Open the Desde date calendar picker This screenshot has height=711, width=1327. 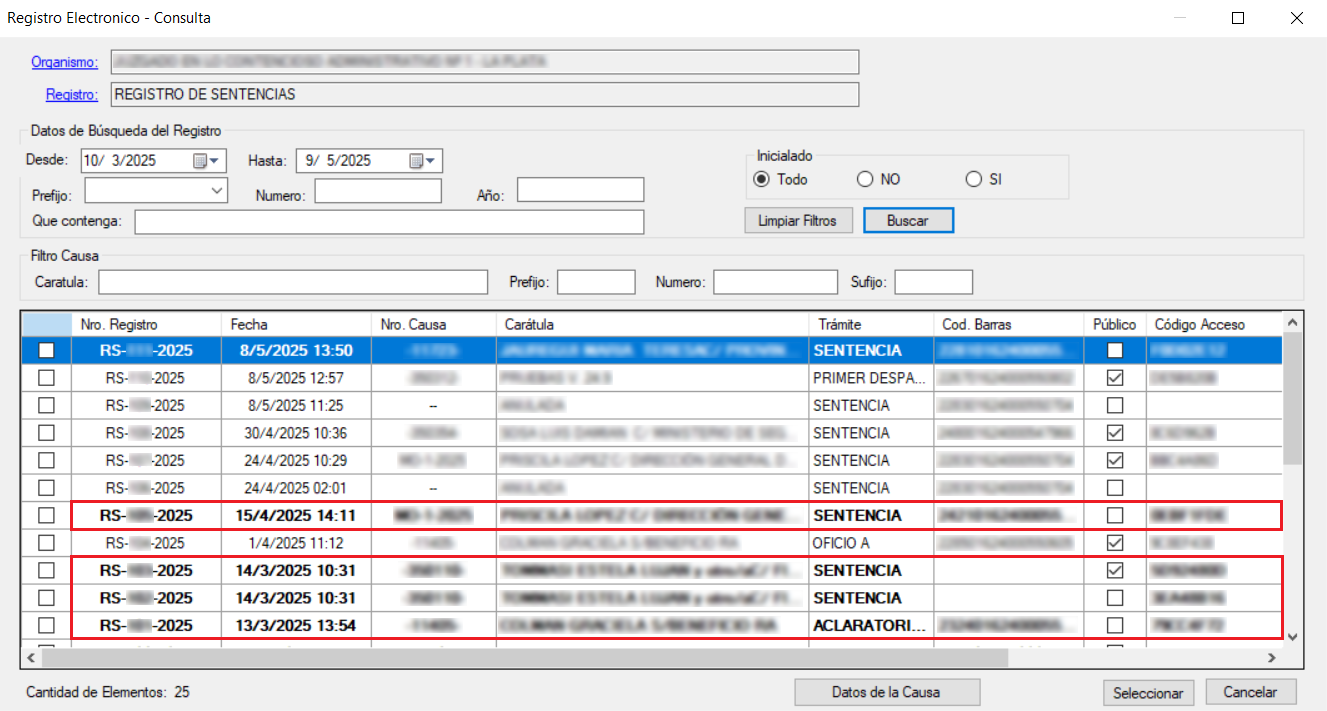point(205,161)
